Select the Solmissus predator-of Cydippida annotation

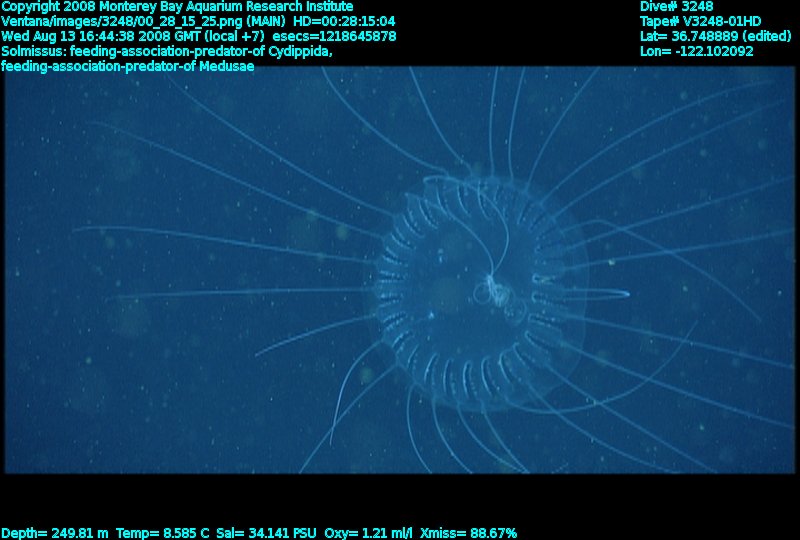click(167, 52)
